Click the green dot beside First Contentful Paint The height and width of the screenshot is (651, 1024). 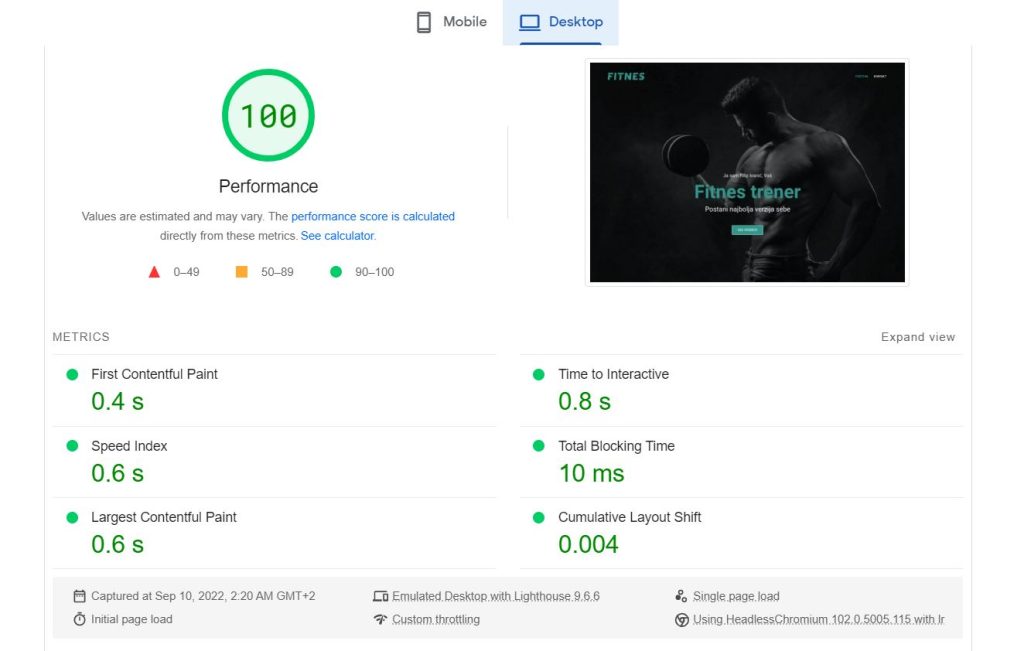70,374
